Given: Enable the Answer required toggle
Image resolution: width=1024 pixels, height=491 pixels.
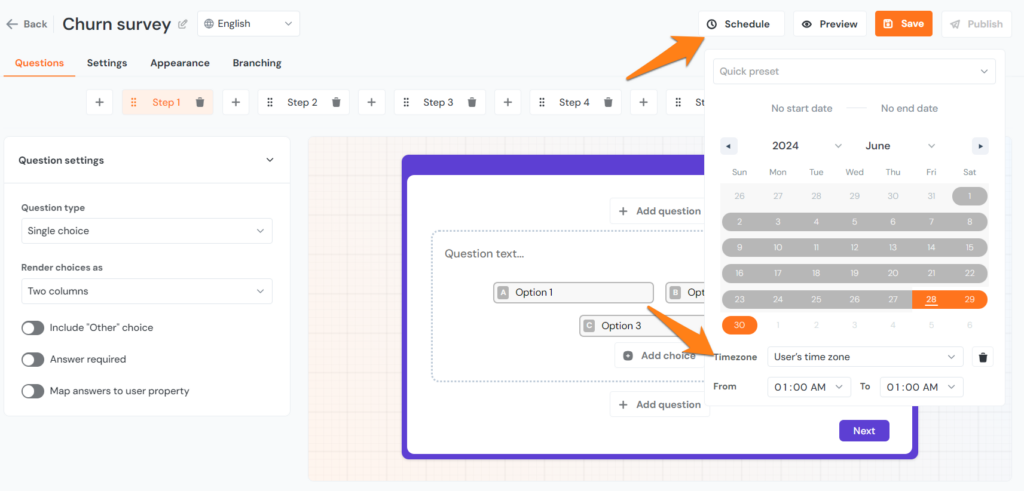Looking at the screenshot, I should (33, 359).
